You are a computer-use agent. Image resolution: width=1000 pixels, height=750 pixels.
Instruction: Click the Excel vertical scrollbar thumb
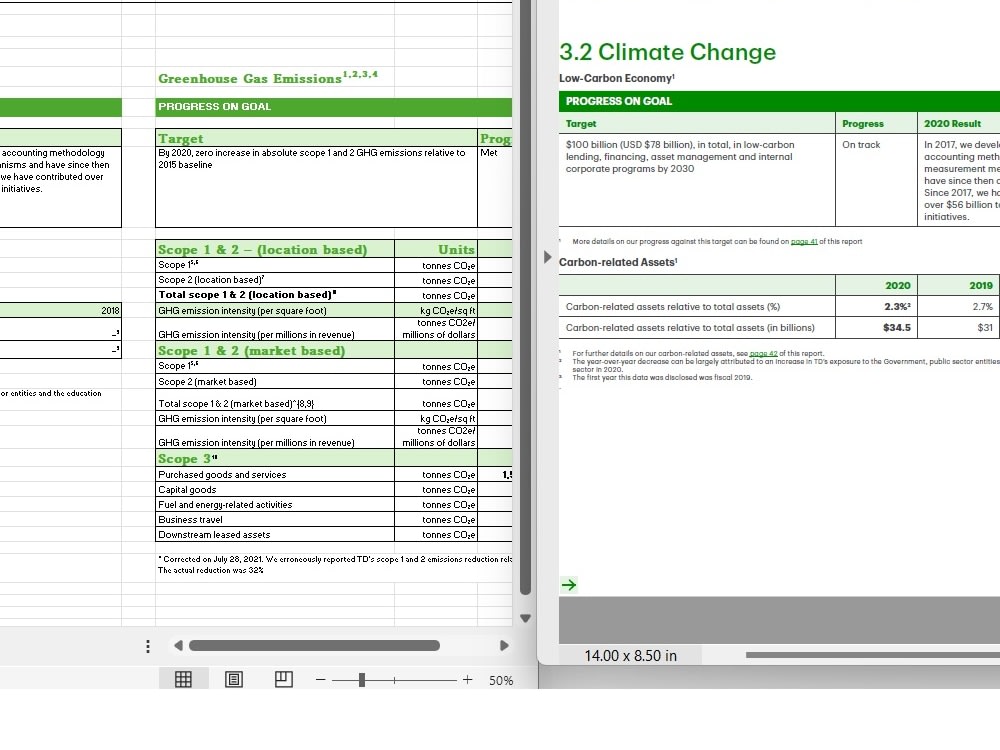tap(526, 297)
